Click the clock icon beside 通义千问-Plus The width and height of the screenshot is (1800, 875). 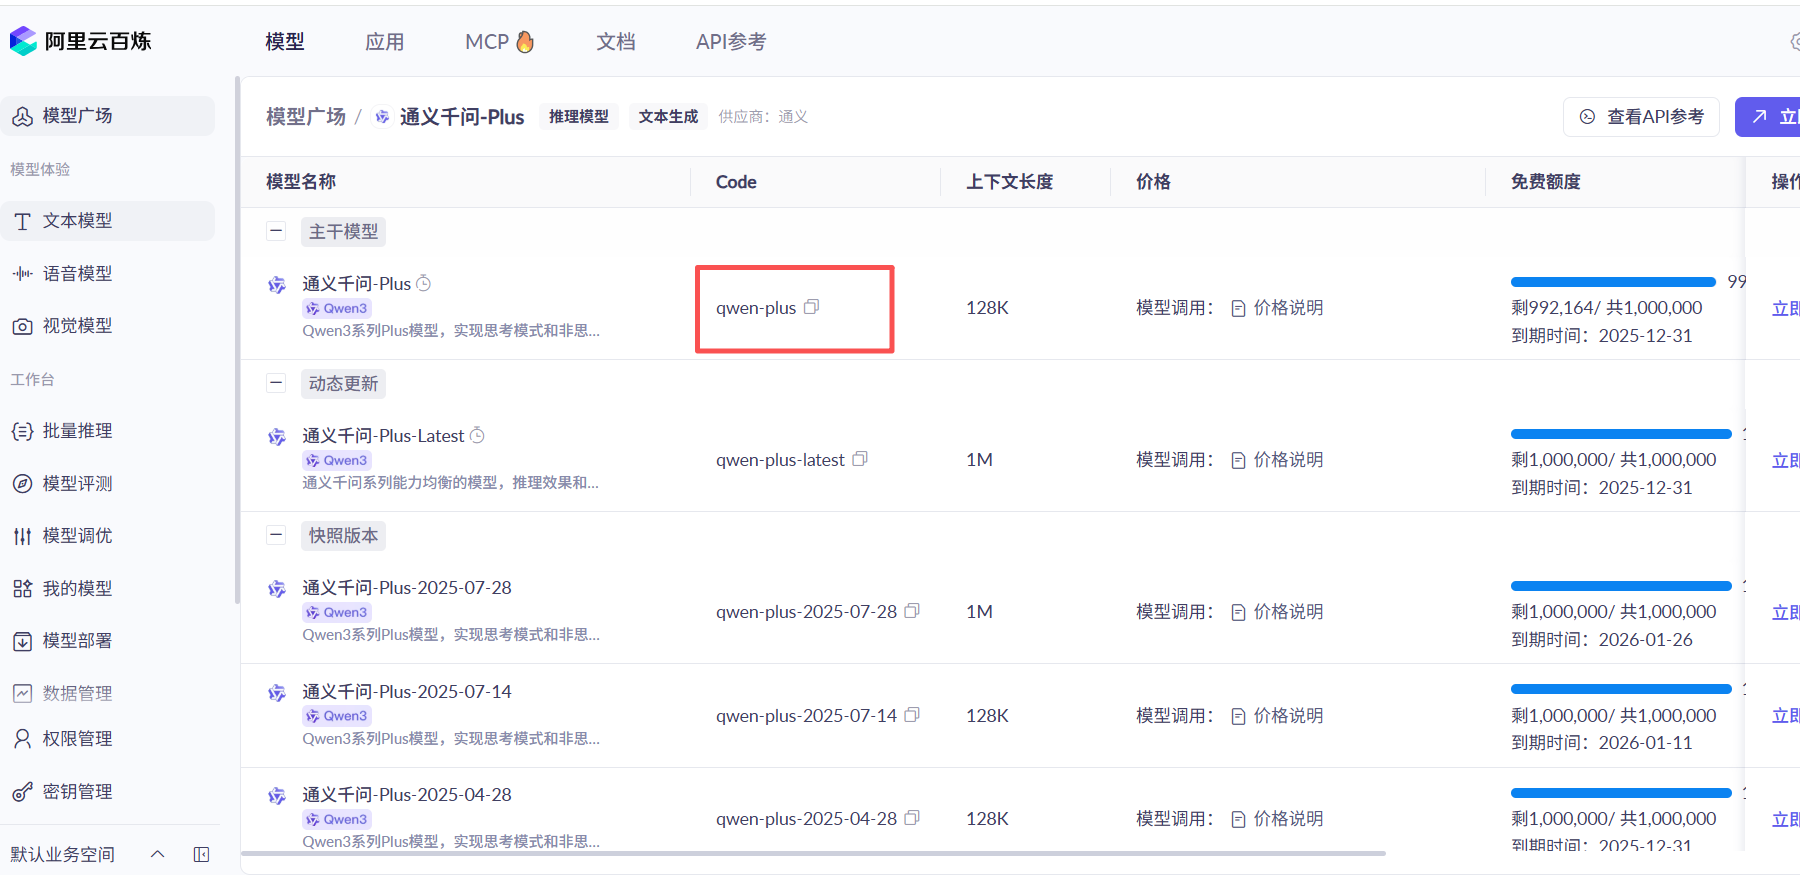[424, 283]
